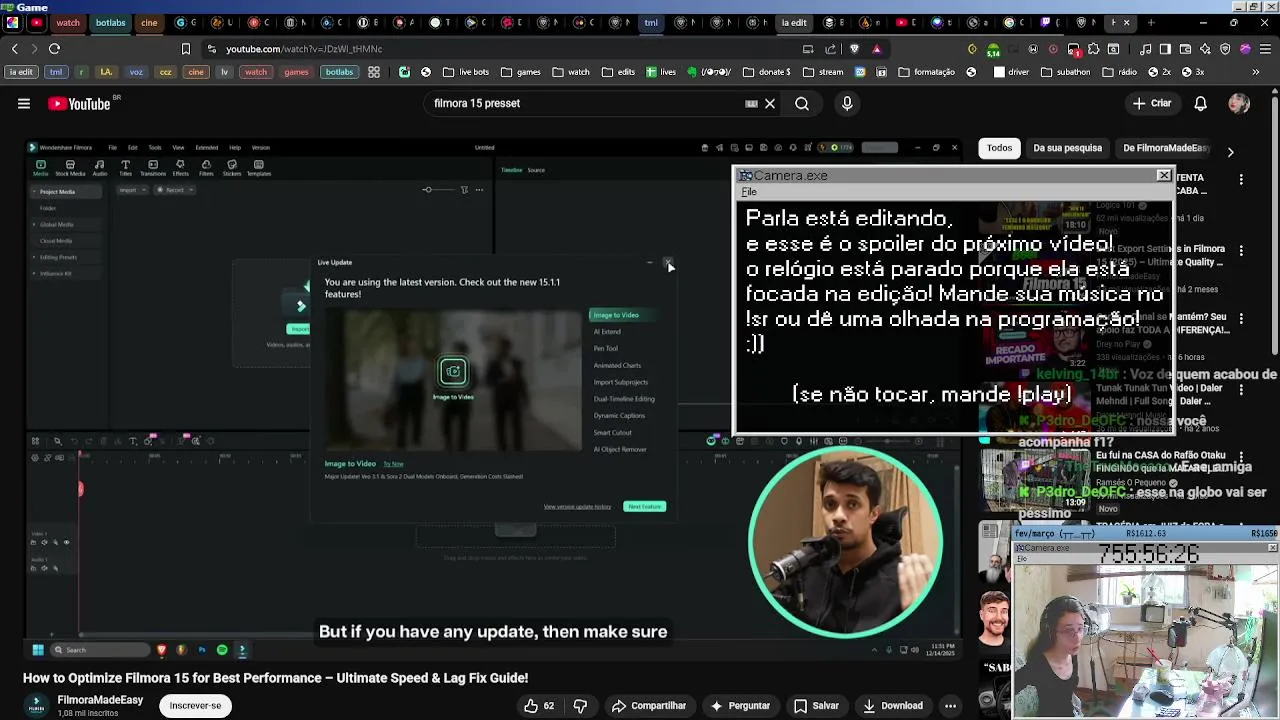Open the 'botlabs' bookmark in the bookmarks bar

339,72
